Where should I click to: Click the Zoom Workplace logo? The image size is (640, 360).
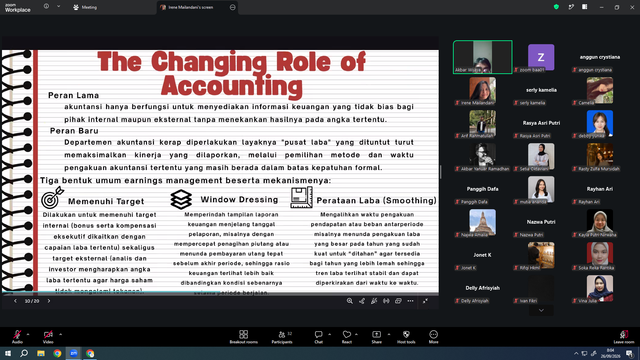click(x=18, y=8)
